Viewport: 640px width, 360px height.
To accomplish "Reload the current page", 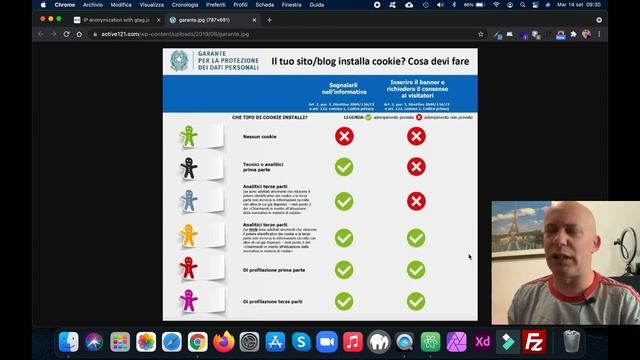I will click(67, 34).
